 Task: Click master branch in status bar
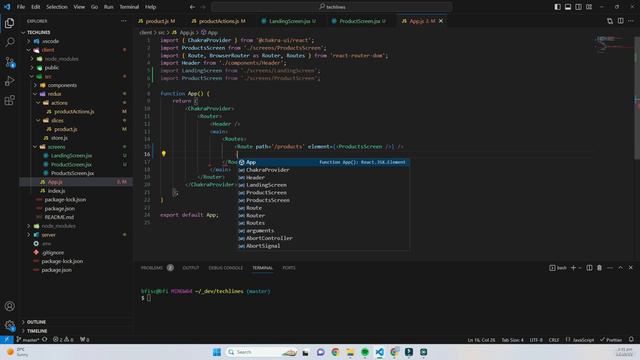pos(28,340)
